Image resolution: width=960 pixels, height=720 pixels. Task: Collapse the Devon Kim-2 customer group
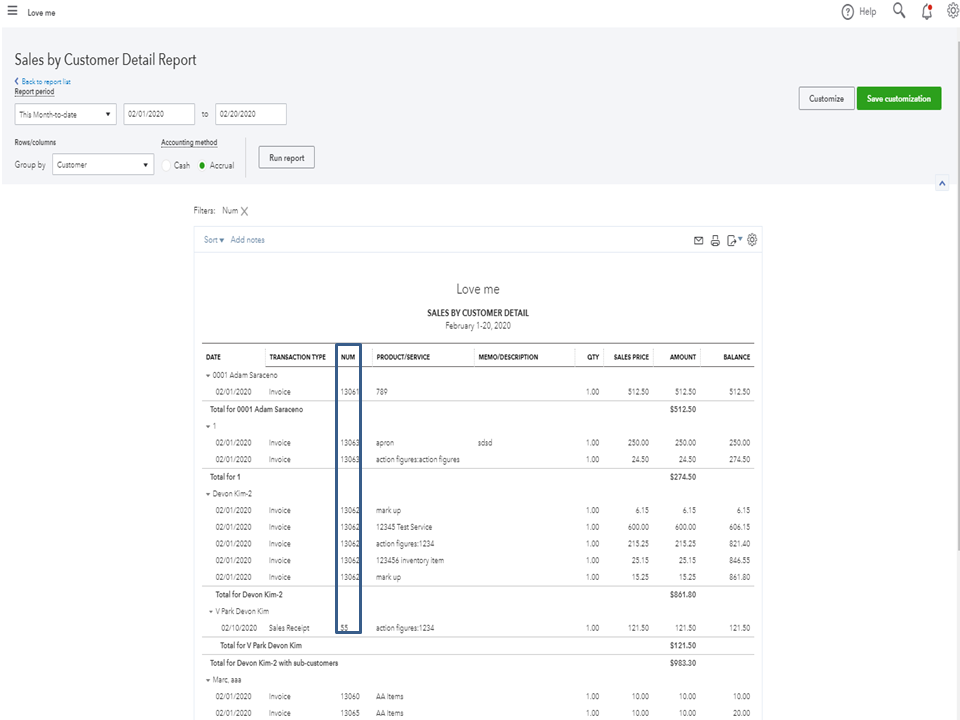click(207, 494)
